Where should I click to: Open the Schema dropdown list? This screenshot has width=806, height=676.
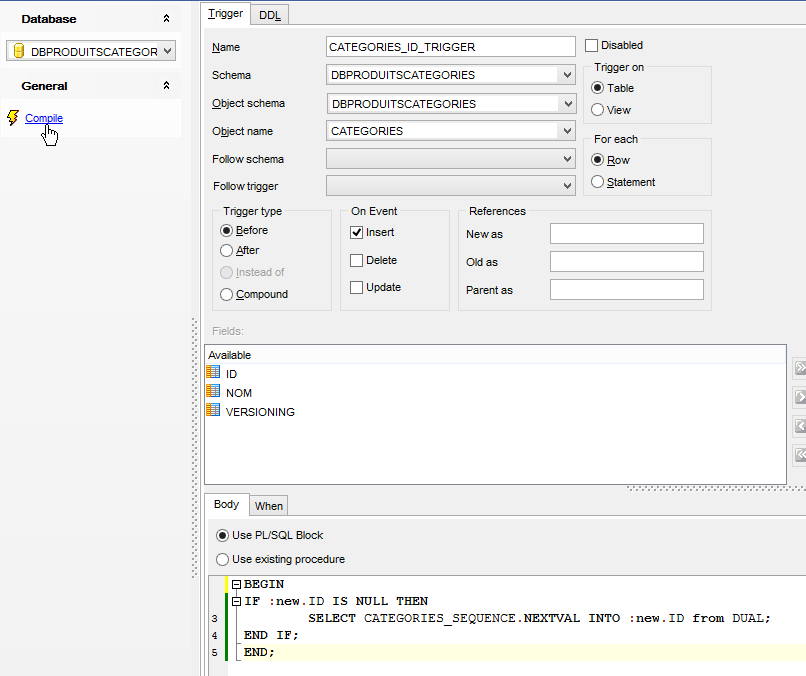568,75
